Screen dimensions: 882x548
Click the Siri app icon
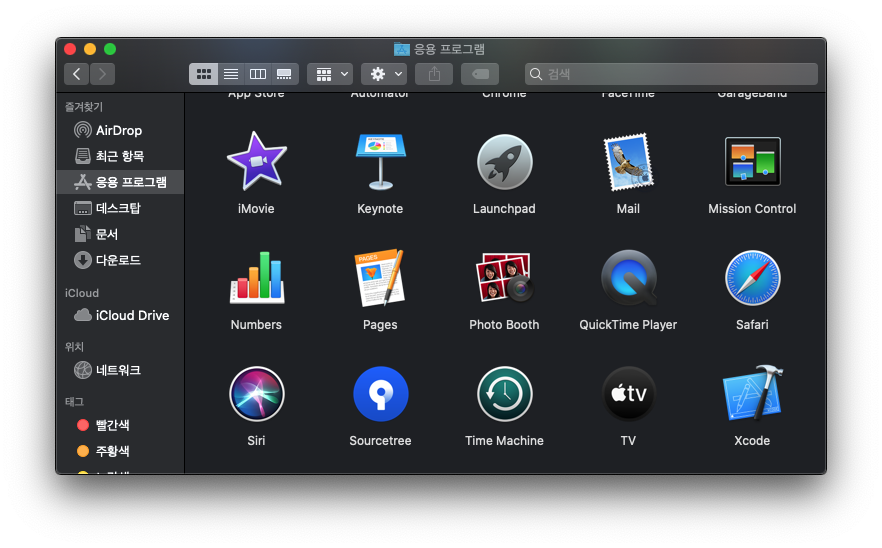(x=256, y=394)
